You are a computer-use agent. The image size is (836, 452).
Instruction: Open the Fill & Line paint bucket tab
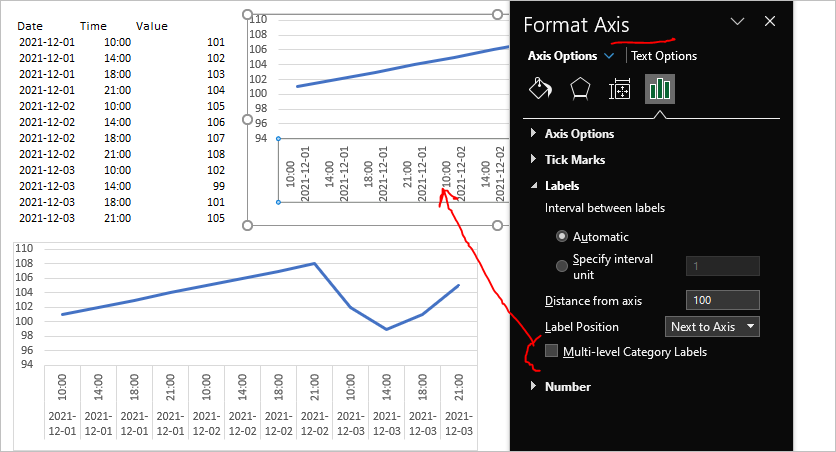point(540,88)
